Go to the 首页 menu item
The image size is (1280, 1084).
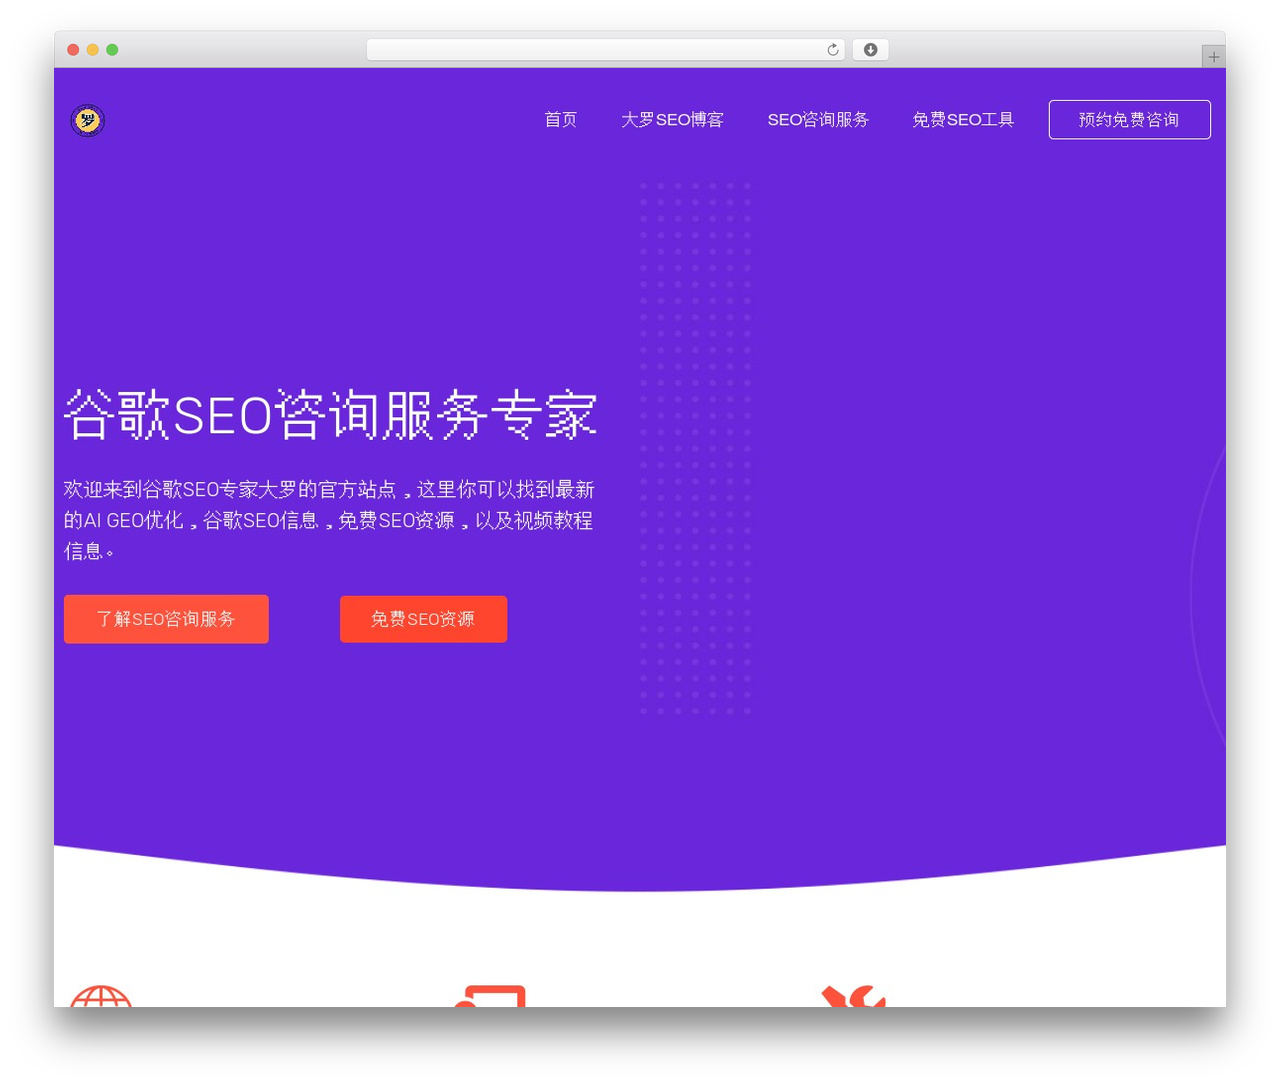pyautogui.click(x=560, y=120)
